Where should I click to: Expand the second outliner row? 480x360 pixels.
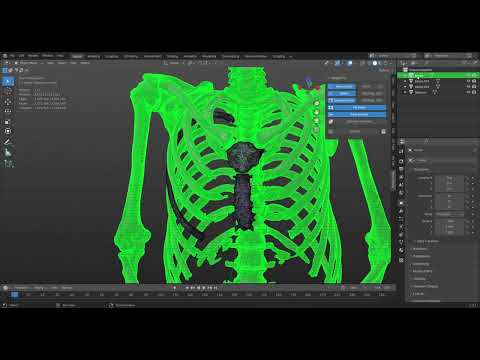coord(405,81)
